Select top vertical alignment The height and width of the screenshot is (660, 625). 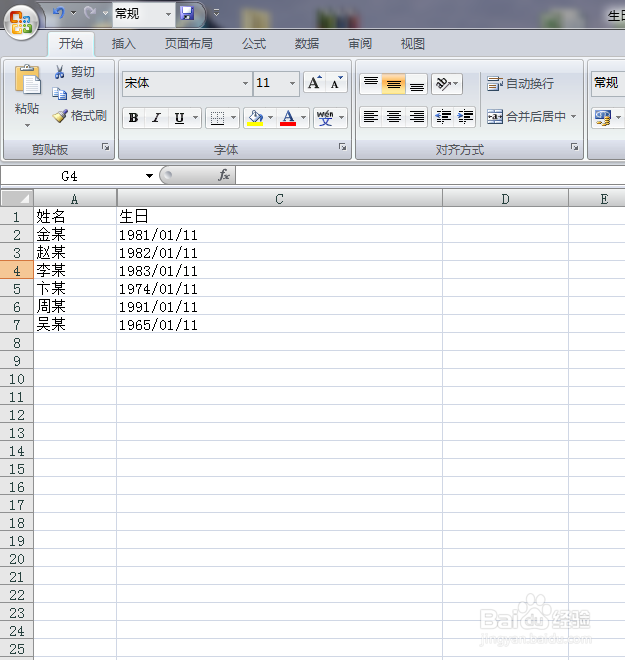click(371, 83)
